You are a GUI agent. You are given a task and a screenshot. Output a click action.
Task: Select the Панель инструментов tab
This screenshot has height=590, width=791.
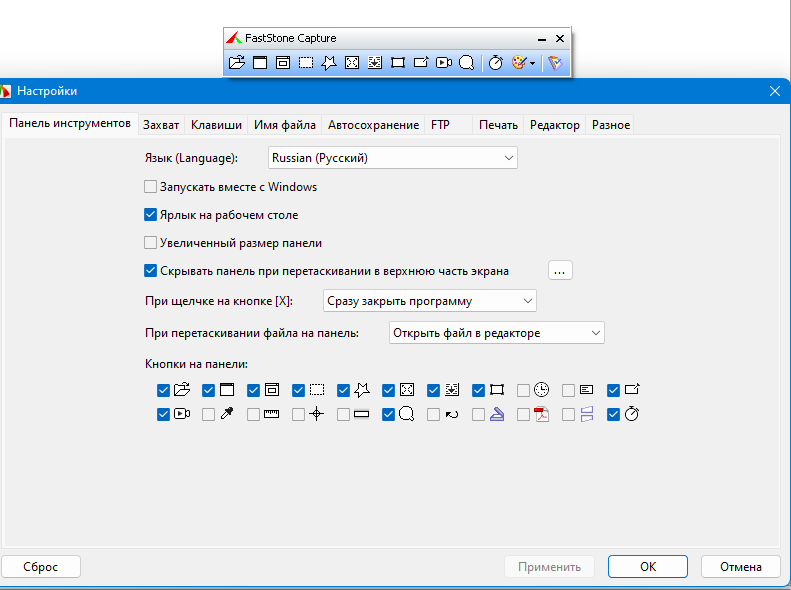pos(70,123)
